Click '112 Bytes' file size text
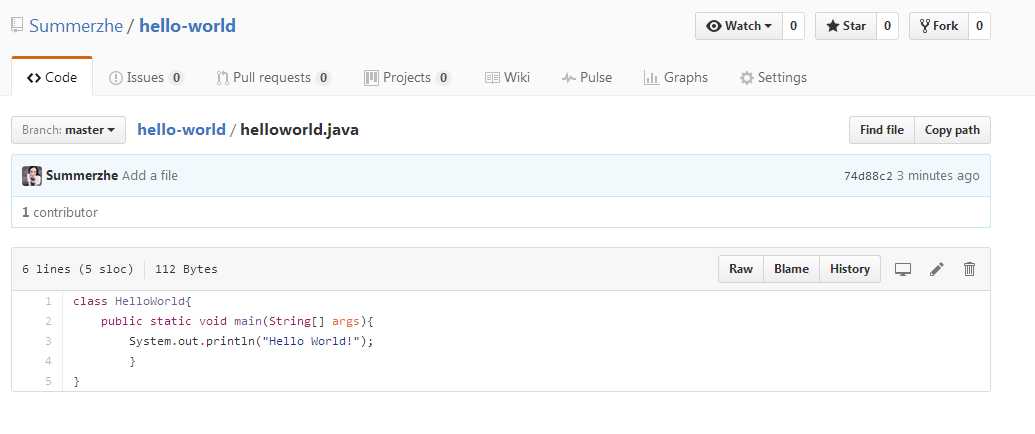 coord(186,269)
